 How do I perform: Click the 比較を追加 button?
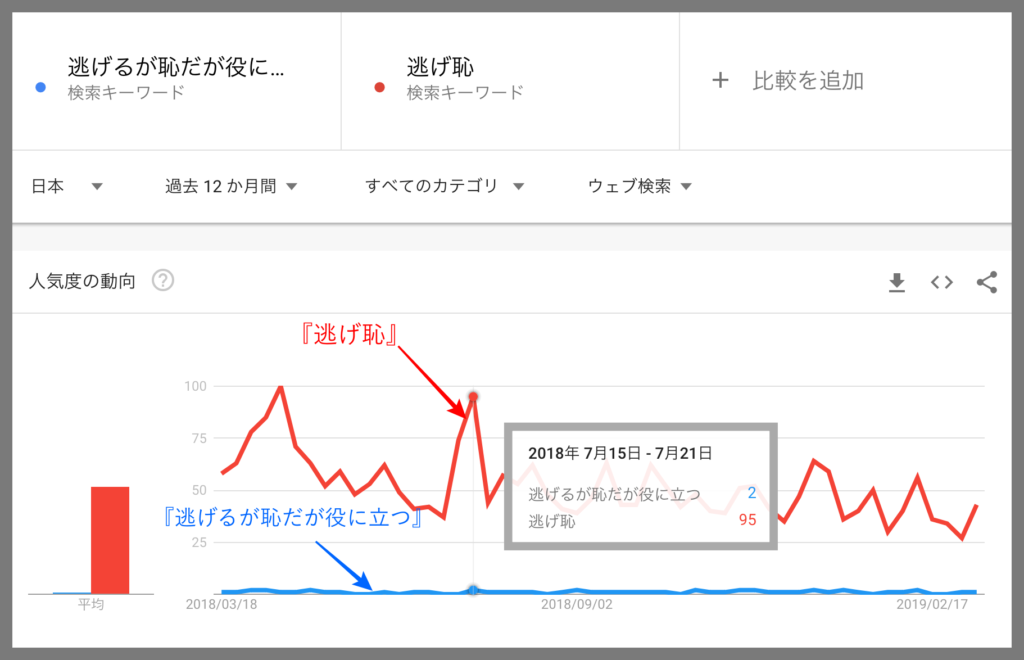(x=807, y=81)
